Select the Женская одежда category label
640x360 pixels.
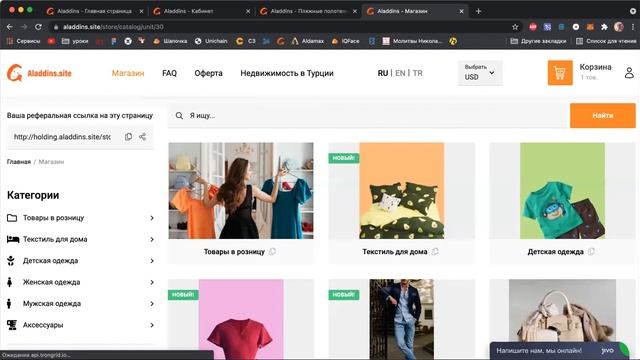point(51,282)
